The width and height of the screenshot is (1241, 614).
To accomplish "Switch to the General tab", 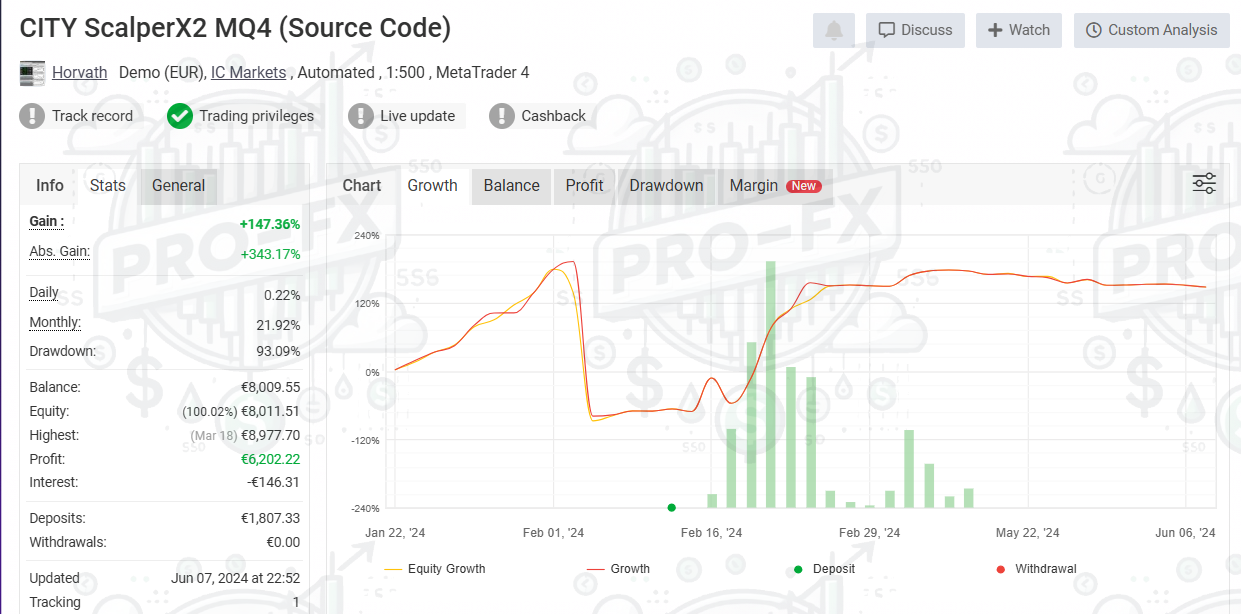I will (x=179, y=185).
